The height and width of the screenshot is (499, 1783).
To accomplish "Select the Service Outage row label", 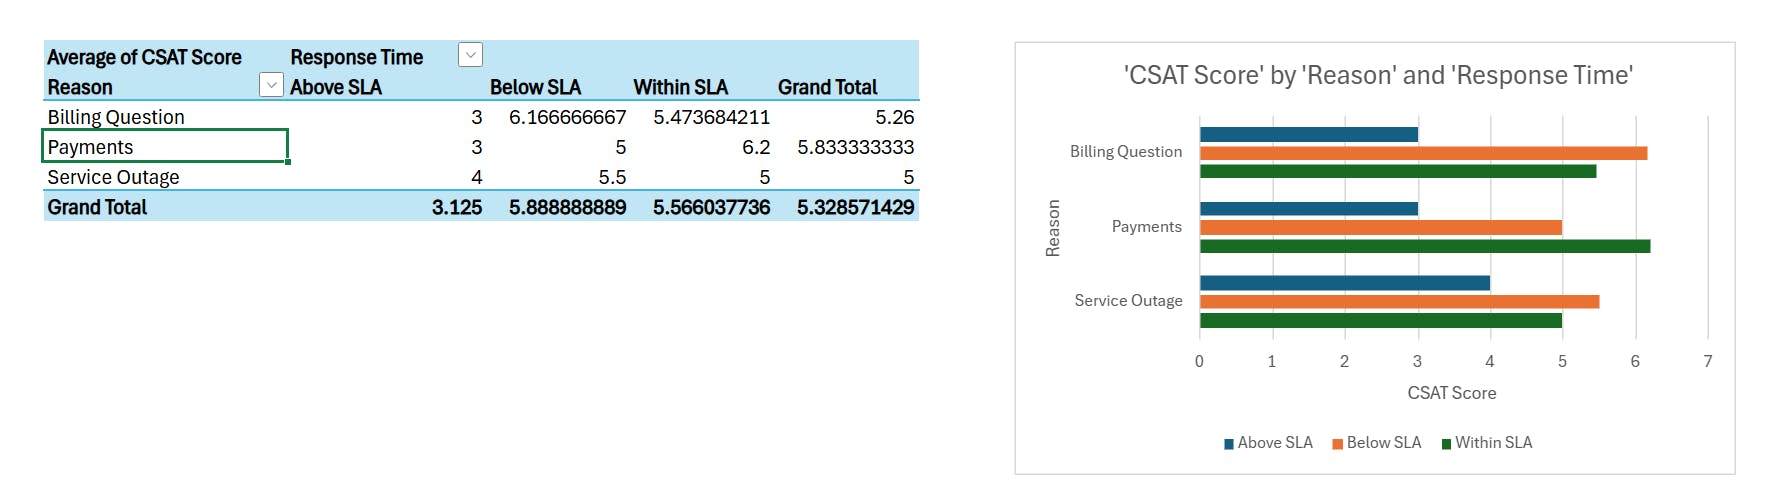I will [x=113, y=177].
